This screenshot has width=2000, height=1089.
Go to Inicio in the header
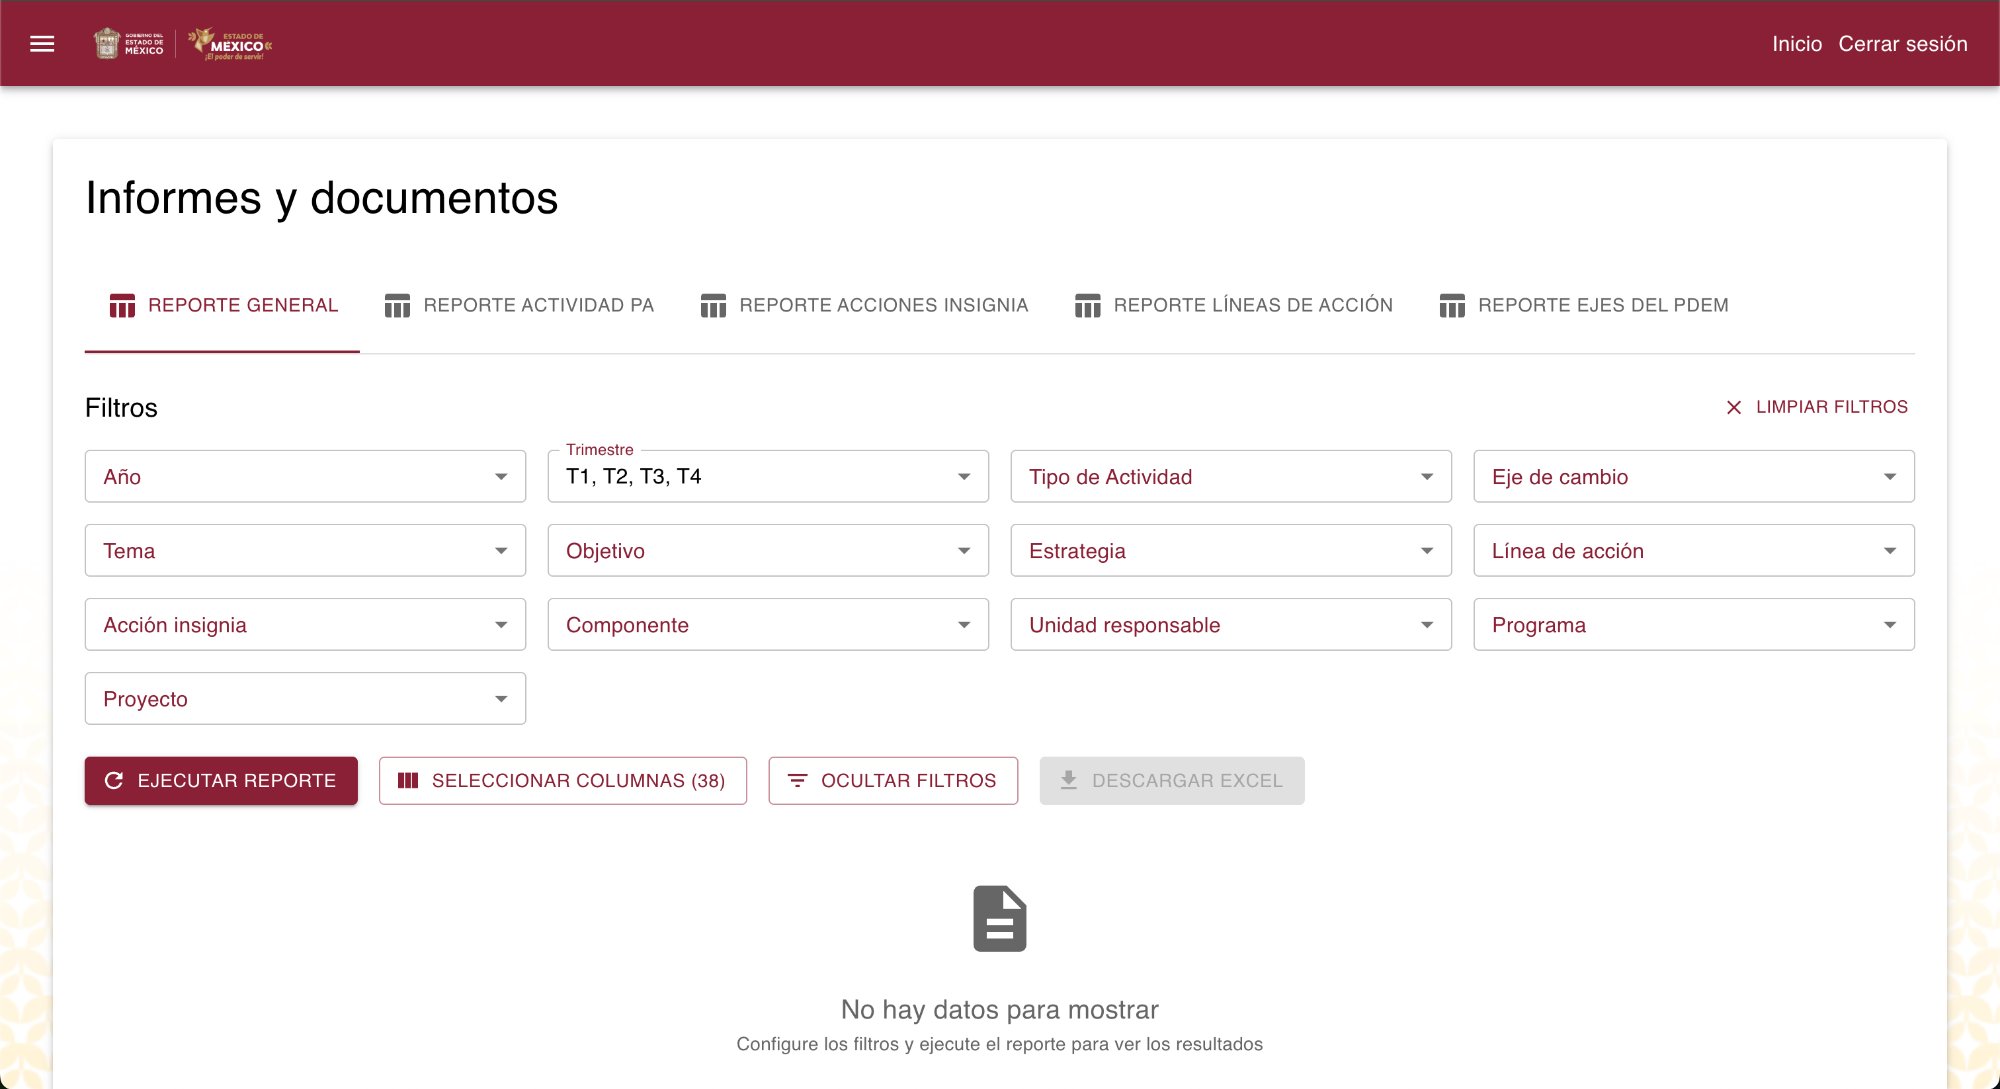coord(1796,44)
